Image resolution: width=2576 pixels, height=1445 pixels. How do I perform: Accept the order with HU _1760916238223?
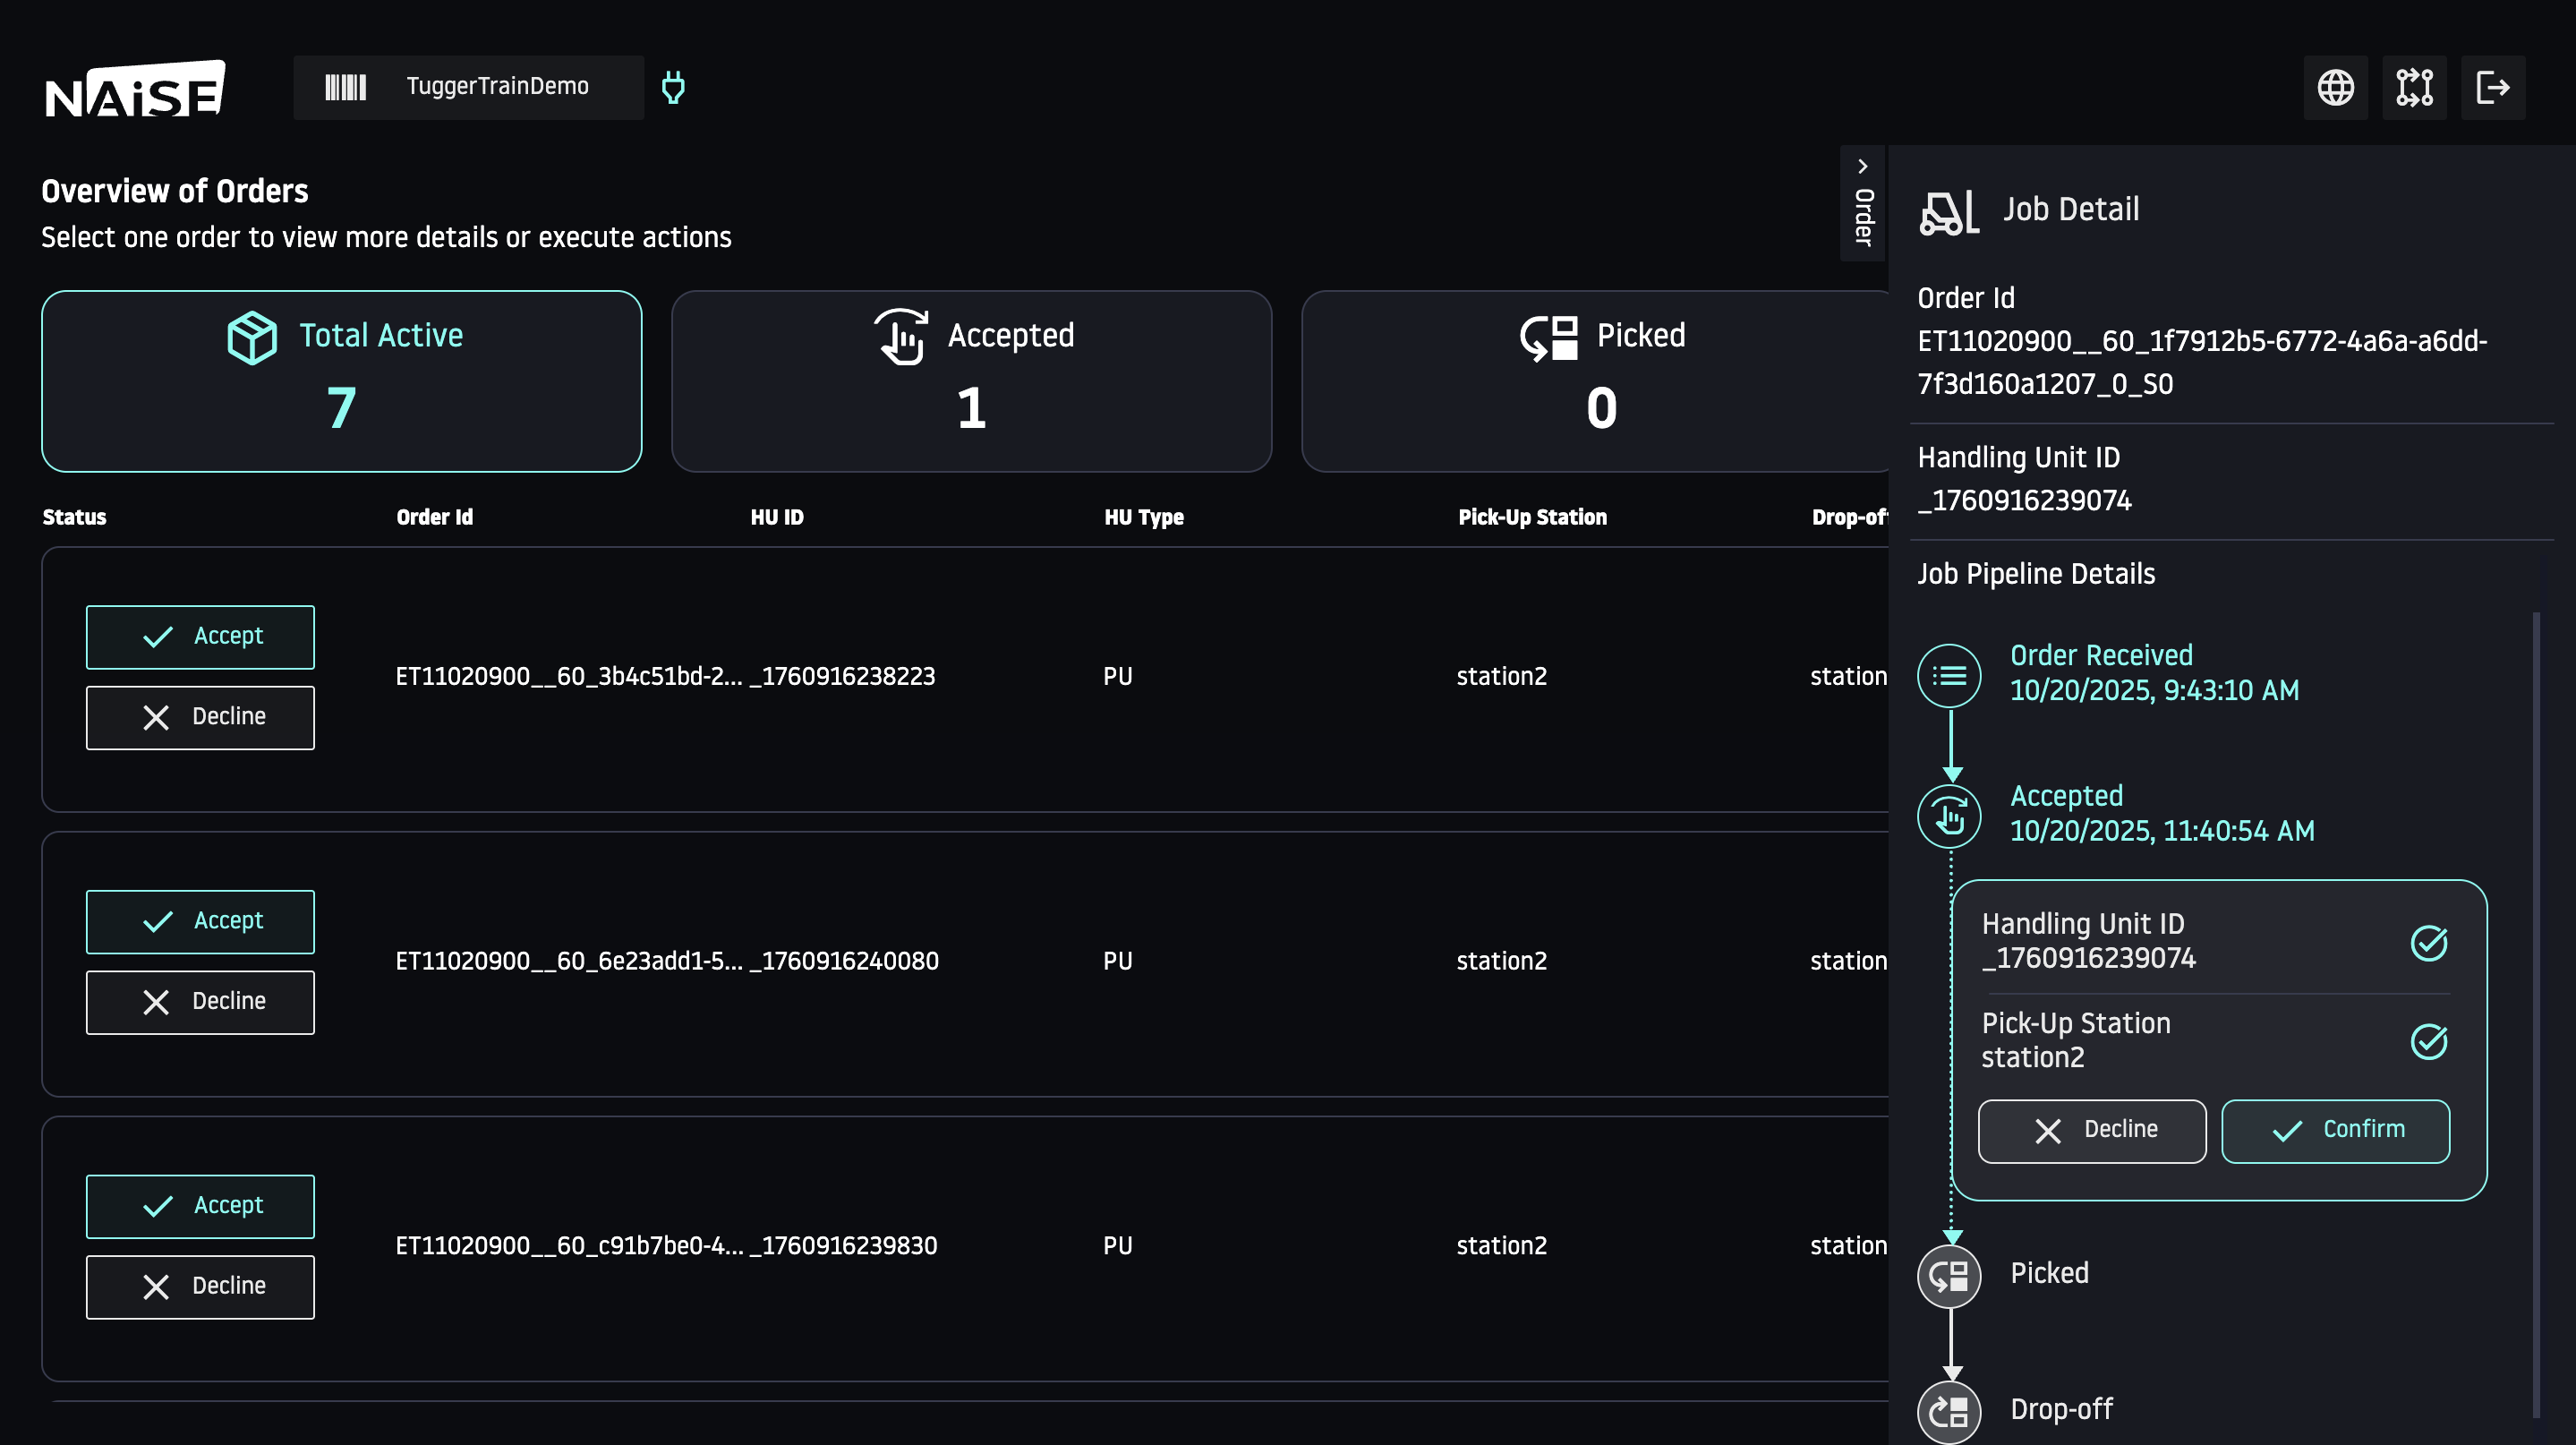click(x=200, y=637)
